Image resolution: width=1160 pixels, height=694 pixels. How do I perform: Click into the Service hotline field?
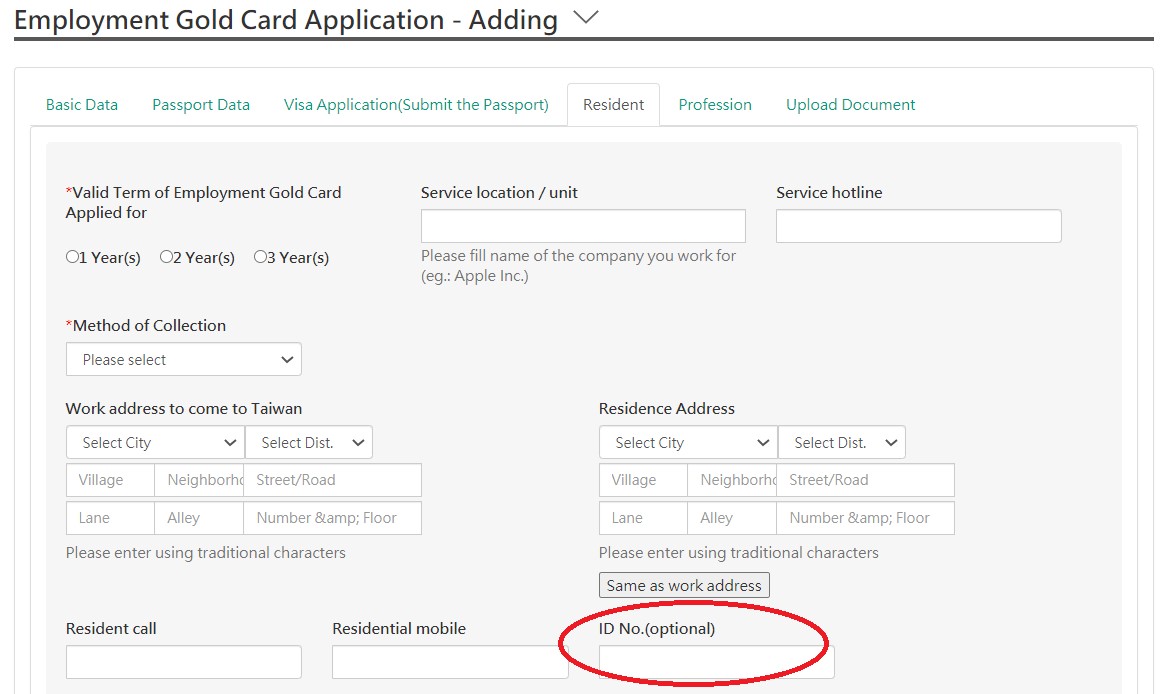[x=919, y=226]
